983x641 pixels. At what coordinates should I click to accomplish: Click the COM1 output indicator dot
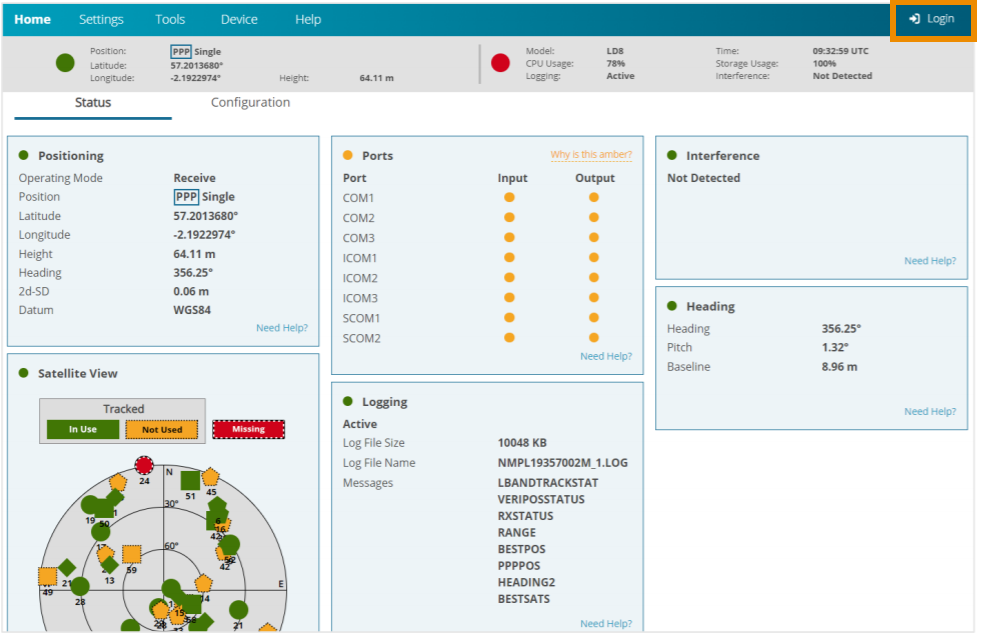pyautogui.click(x=594, y=198)
